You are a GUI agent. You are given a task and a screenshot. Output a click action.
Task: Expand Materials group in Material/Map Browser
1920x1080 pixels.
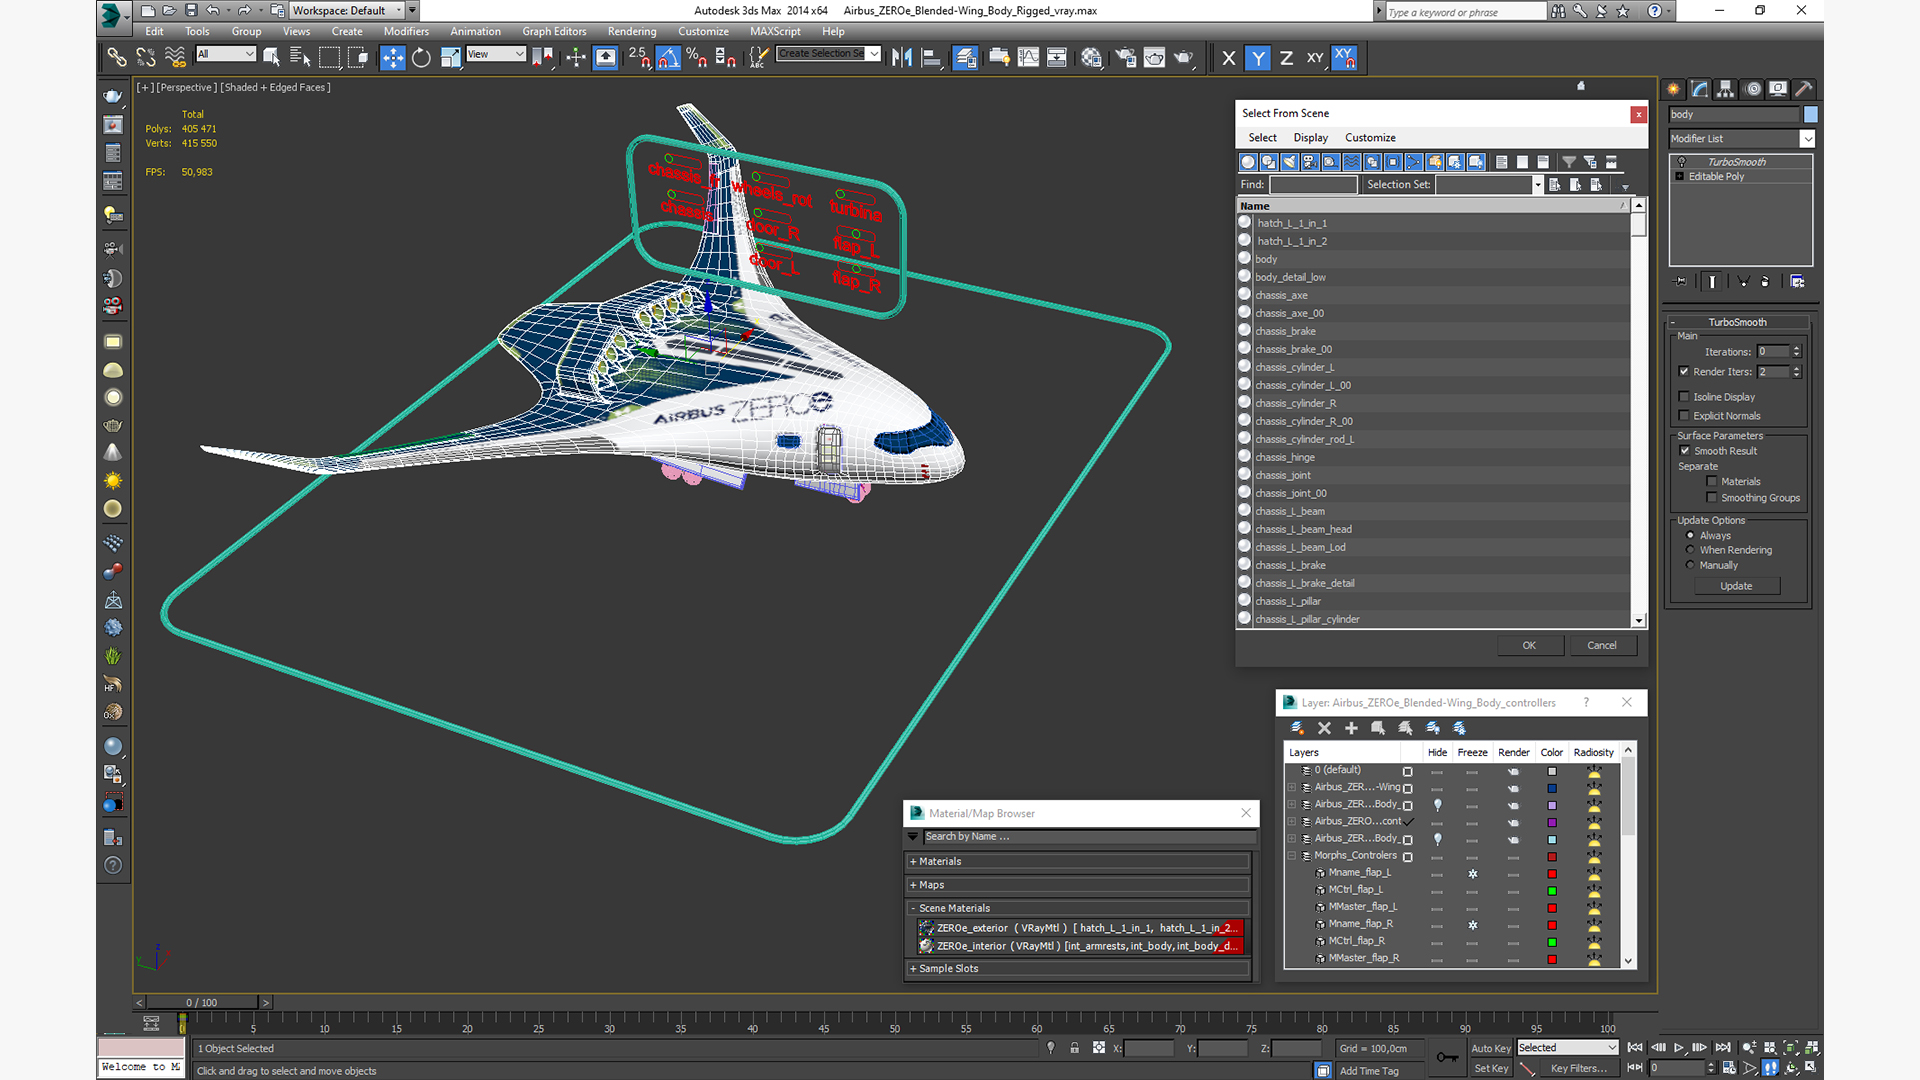point(1078,861)
